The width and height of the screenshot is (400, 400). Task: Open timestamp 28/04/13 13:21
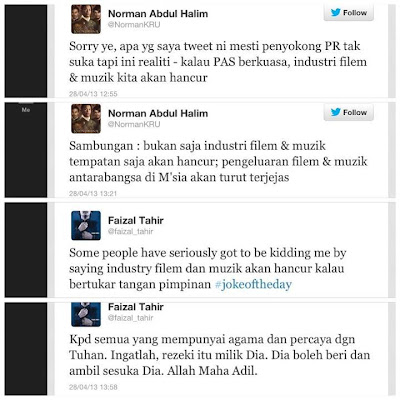93,194
